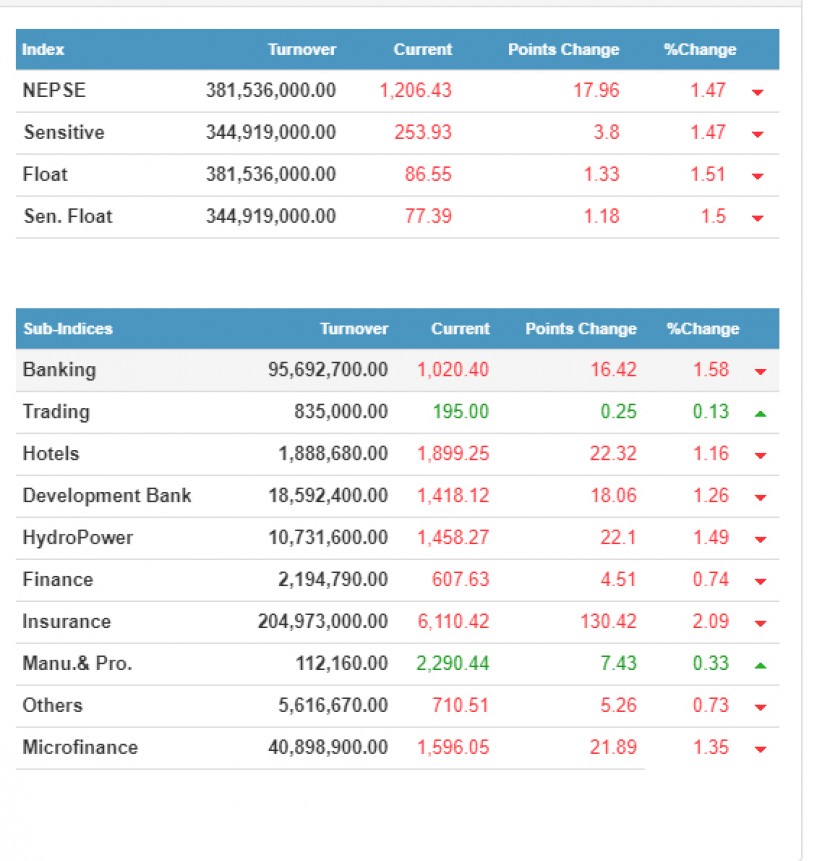Image resolution: width=830 pixels, height=861 pixels.
Task: Click the red down arrow in Banking row
Action: click(x=759, y=371)
